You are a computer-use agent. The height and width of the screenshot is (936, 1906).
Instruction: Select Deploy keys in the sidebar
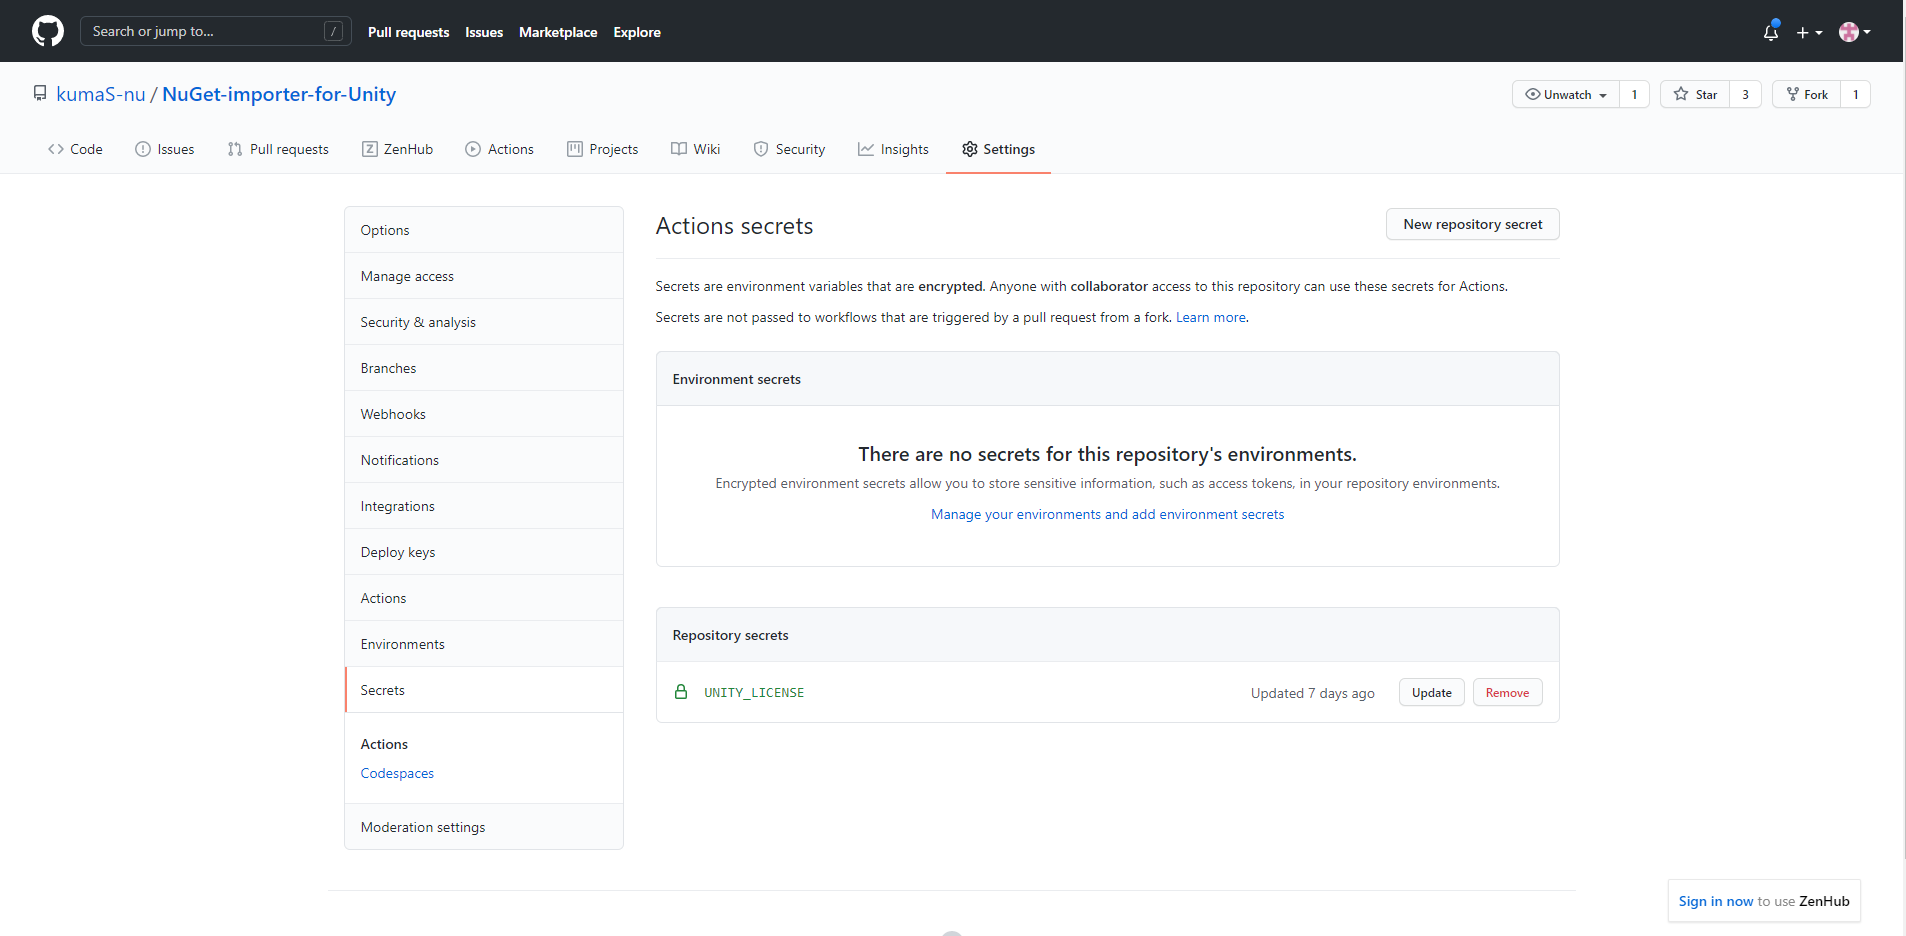(x=397, y=551)
